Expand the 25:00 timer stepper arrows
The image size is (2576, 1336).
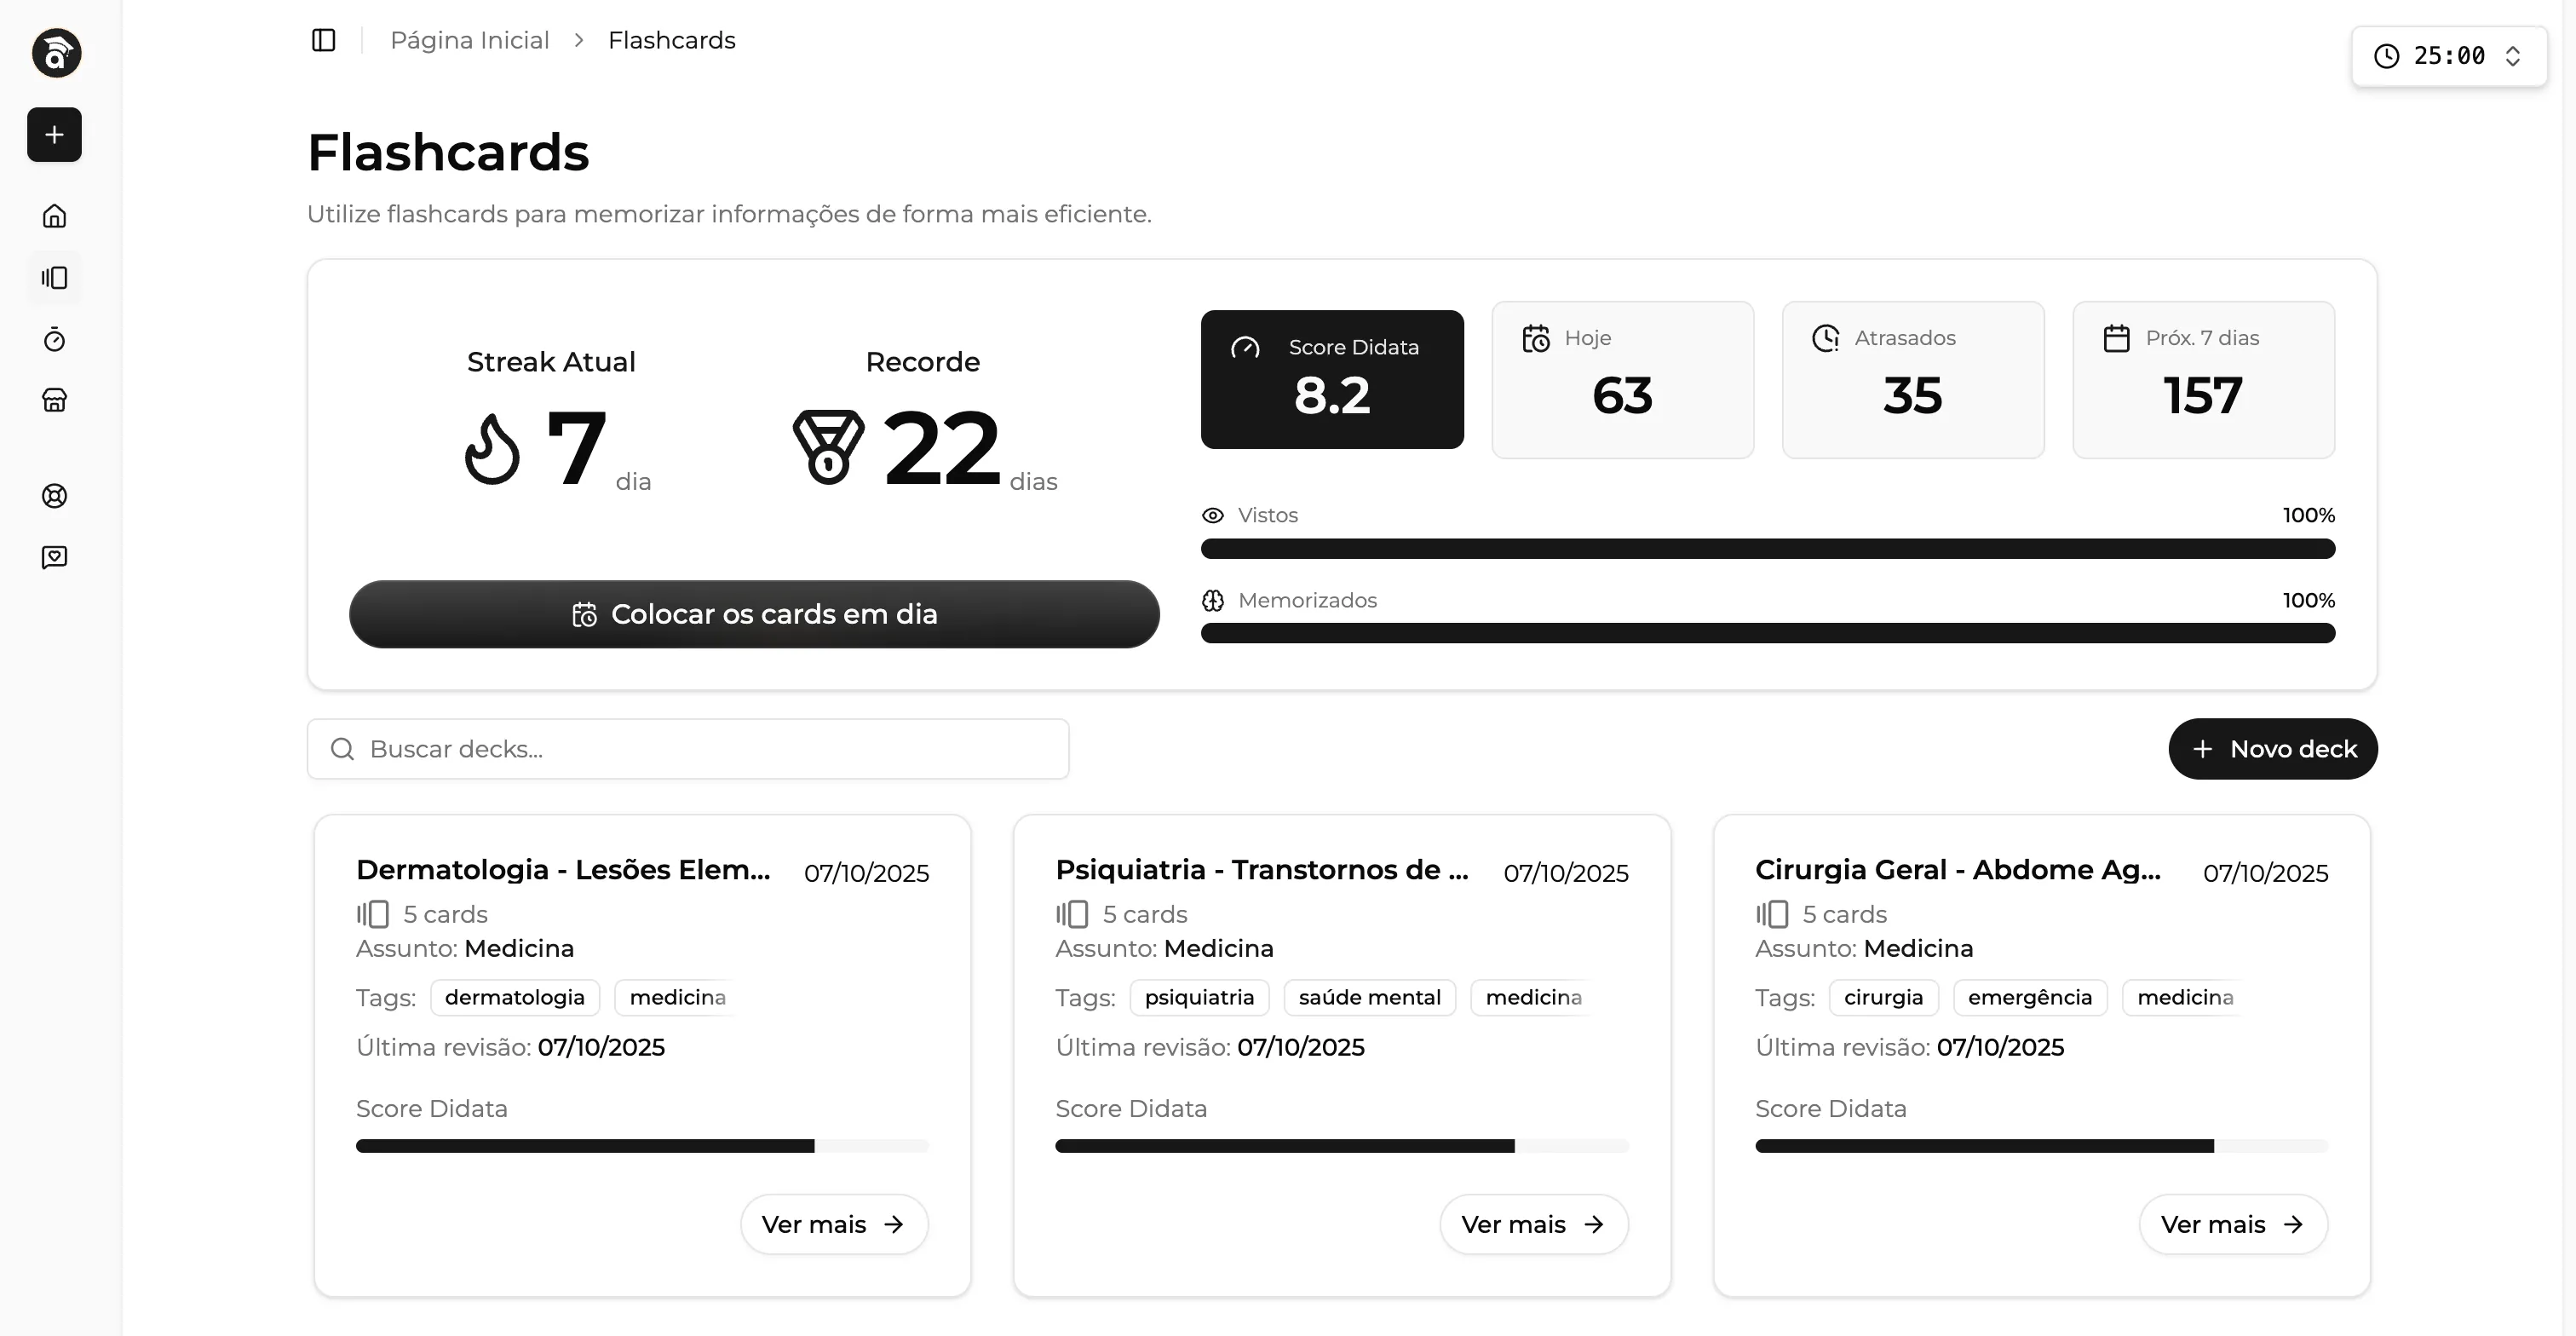pos(2513,56)
